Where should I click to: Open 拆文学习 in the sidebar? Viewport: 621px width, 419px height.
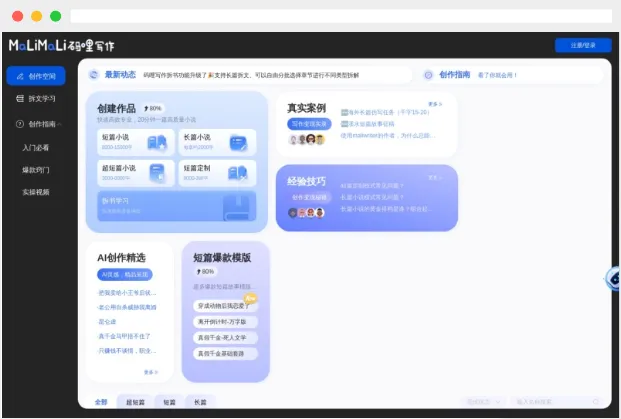click(x=36, y=99)
